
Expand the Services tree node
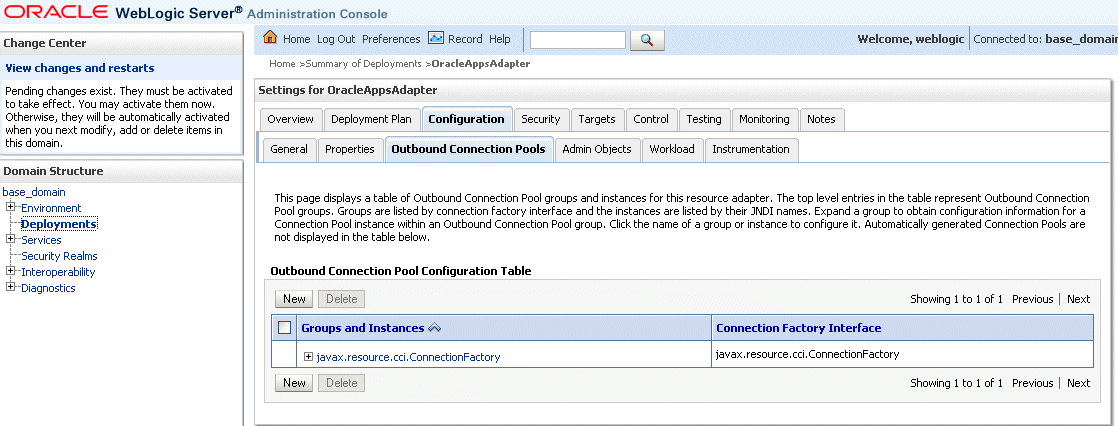pos(11,240)
